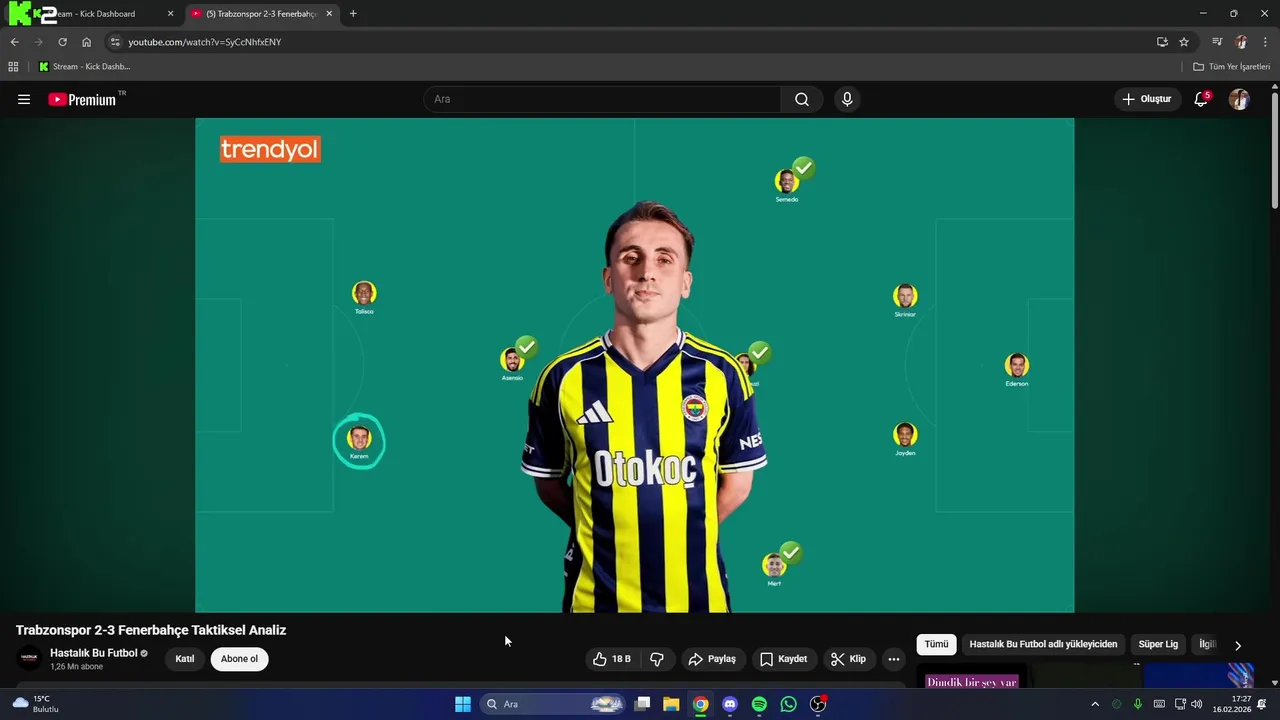Select the Tümü filter chip

(x=936, y=645)
